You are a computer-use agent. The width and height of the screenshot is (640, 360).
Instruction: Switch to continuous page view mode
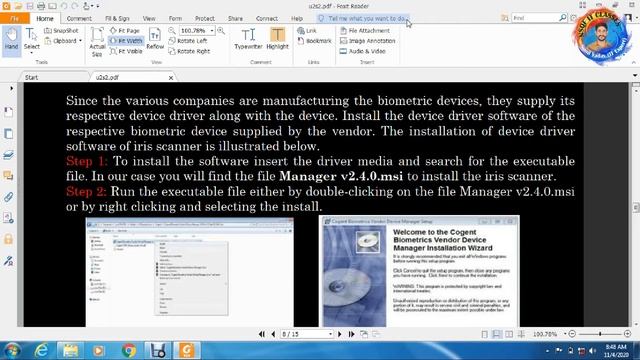[x=497, y=334]
